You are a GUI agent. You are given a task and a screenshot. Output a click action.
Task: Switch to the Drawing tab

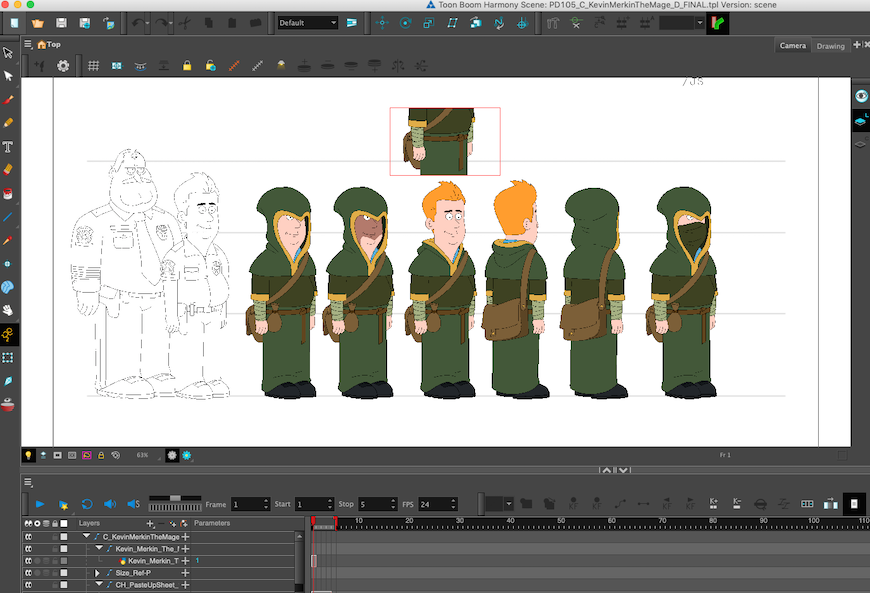[x=830, y=45]
